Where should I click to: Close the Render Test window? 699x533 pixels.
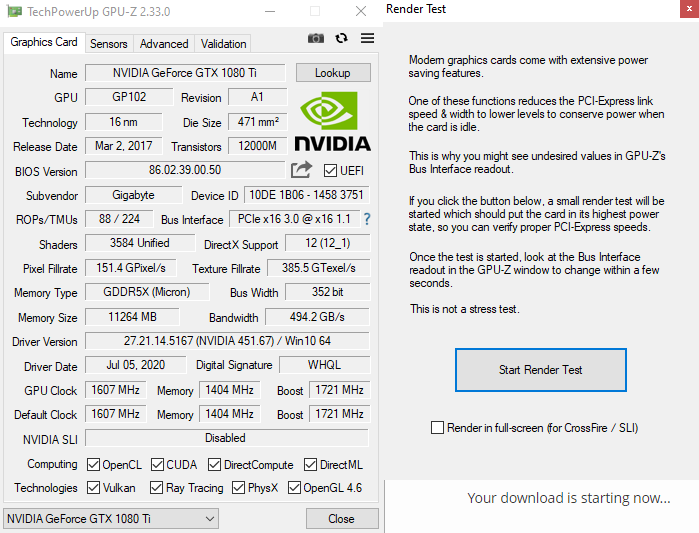689,9
